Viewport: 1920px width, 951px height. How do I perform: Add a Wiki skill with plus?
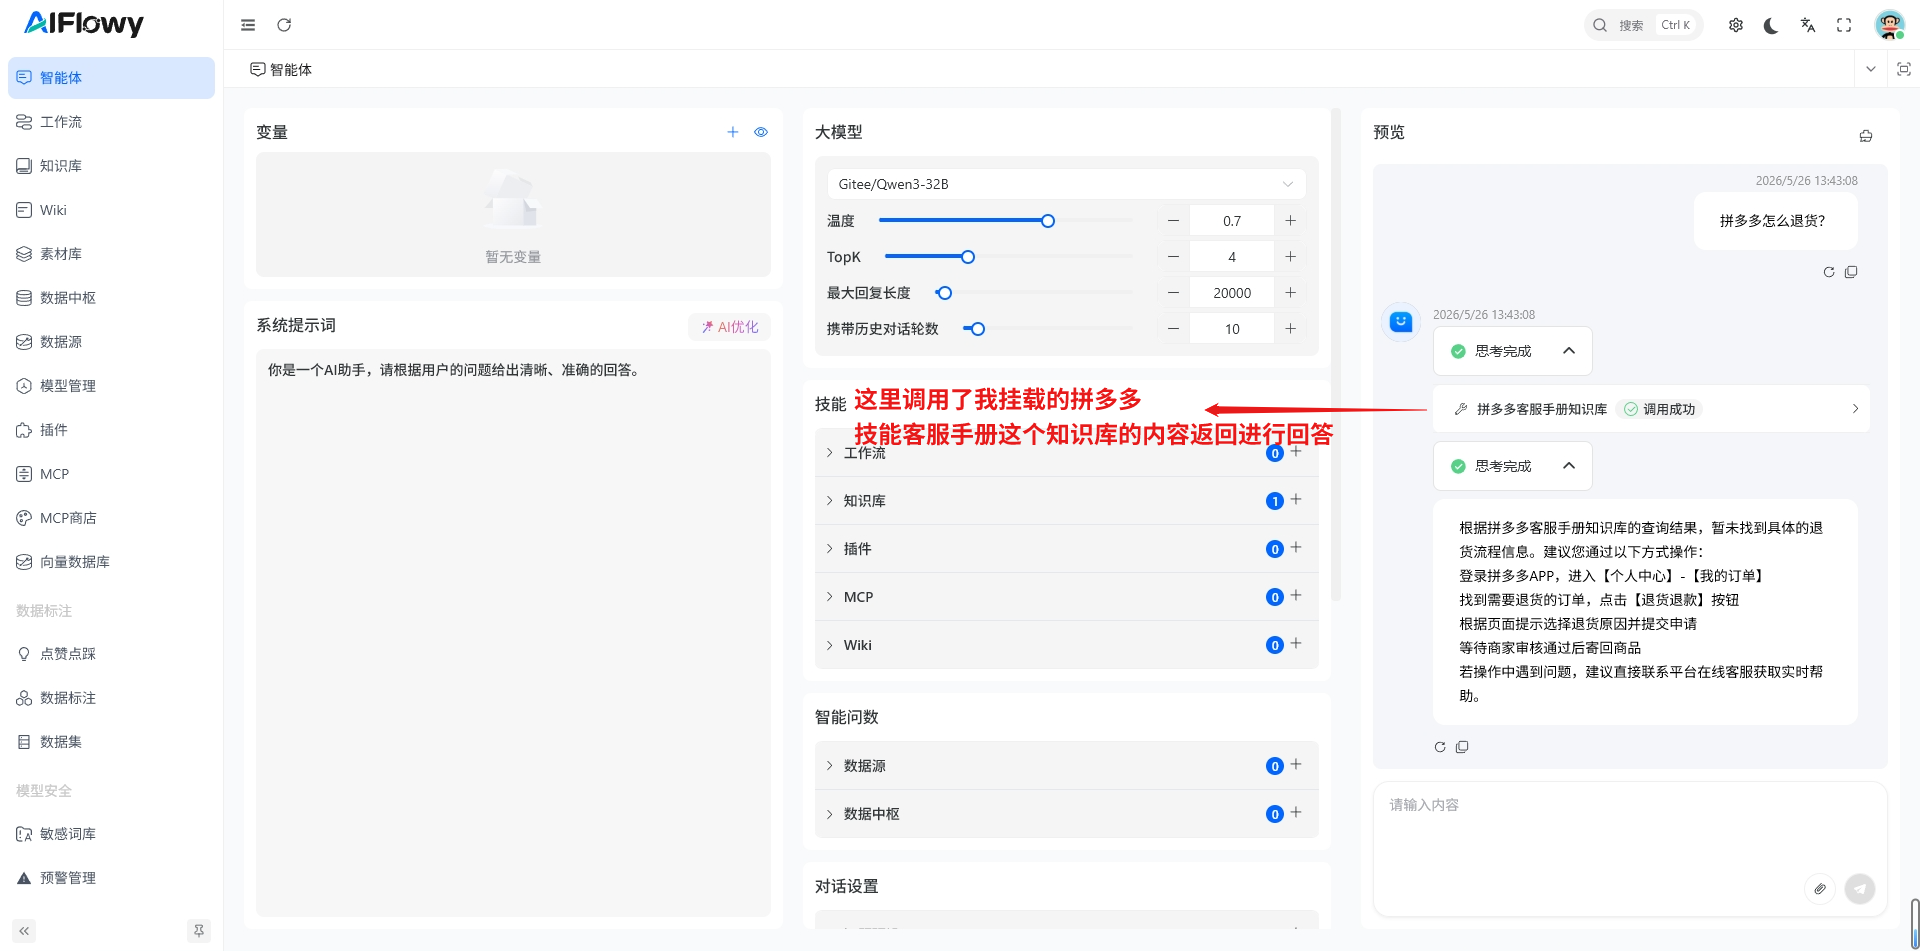(x=1296, y=644)
